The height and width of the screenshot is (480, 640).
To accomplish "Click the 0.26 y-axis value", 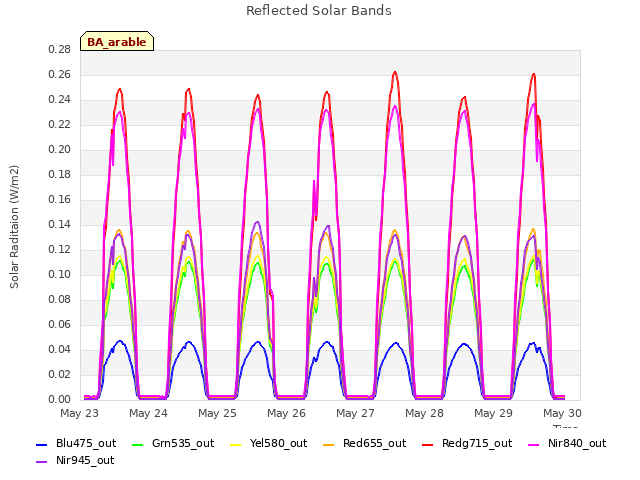I will [60, 74].
